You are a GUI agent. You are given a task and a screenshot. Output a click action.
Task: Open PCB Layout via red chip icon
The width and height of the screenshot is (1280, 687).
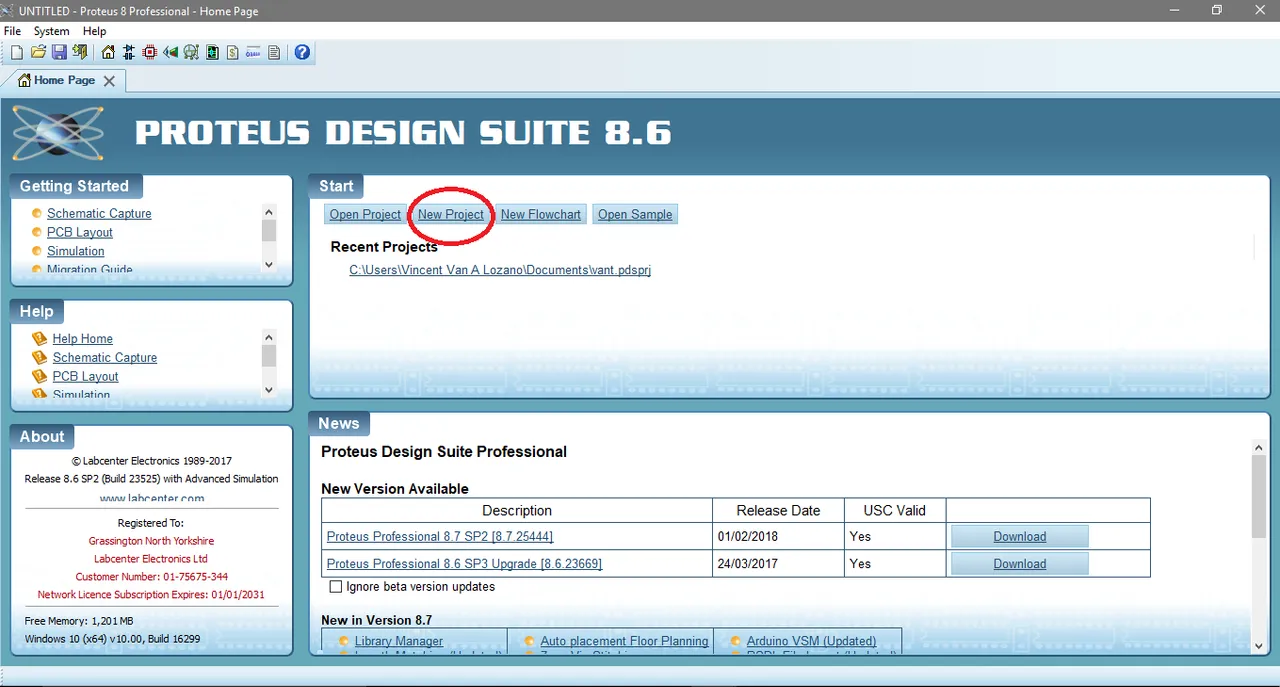pos(150,52)
